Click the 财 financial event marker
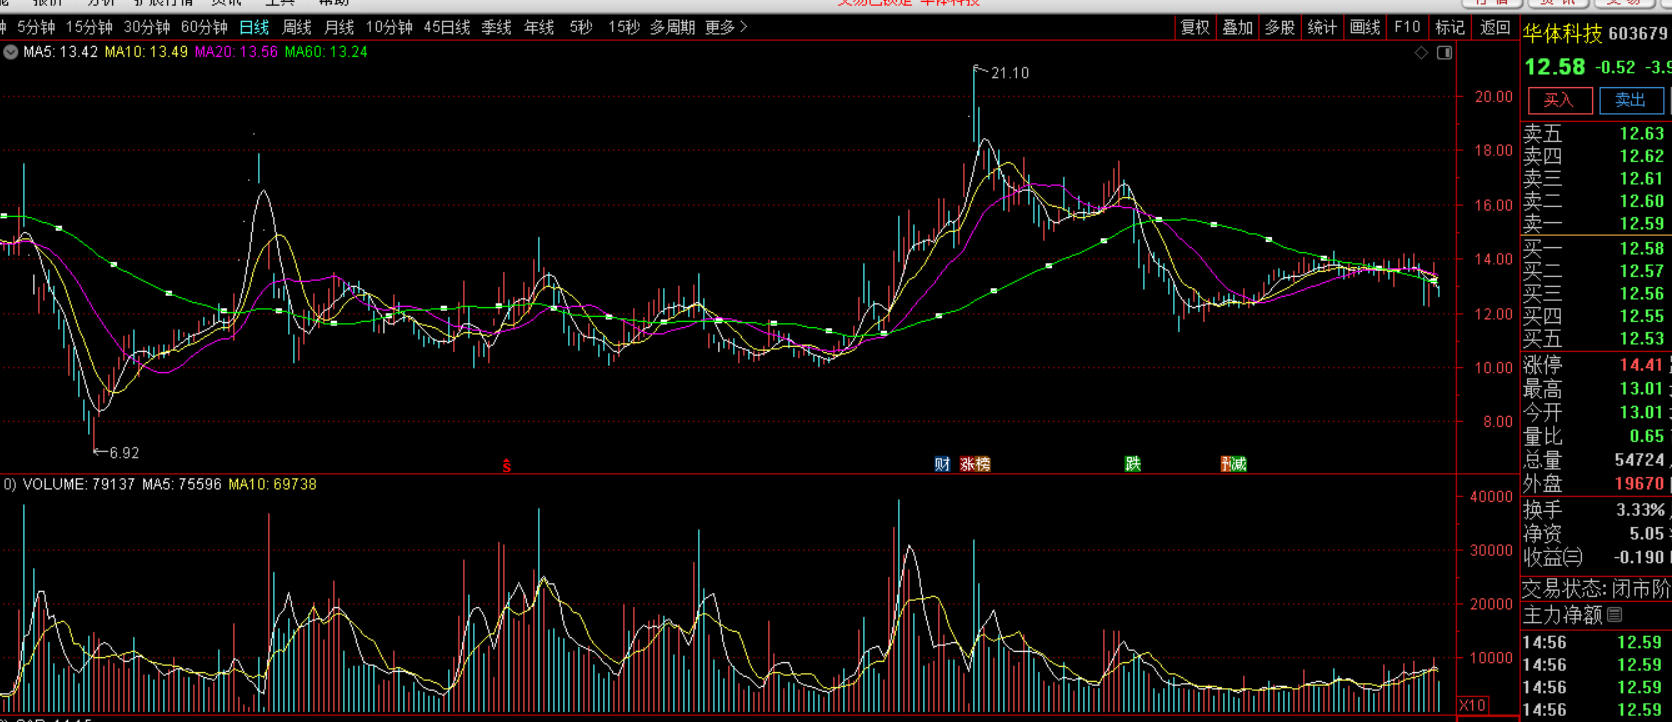The height and width of the screenshot is (722, 1672). (x=942, y=464)
